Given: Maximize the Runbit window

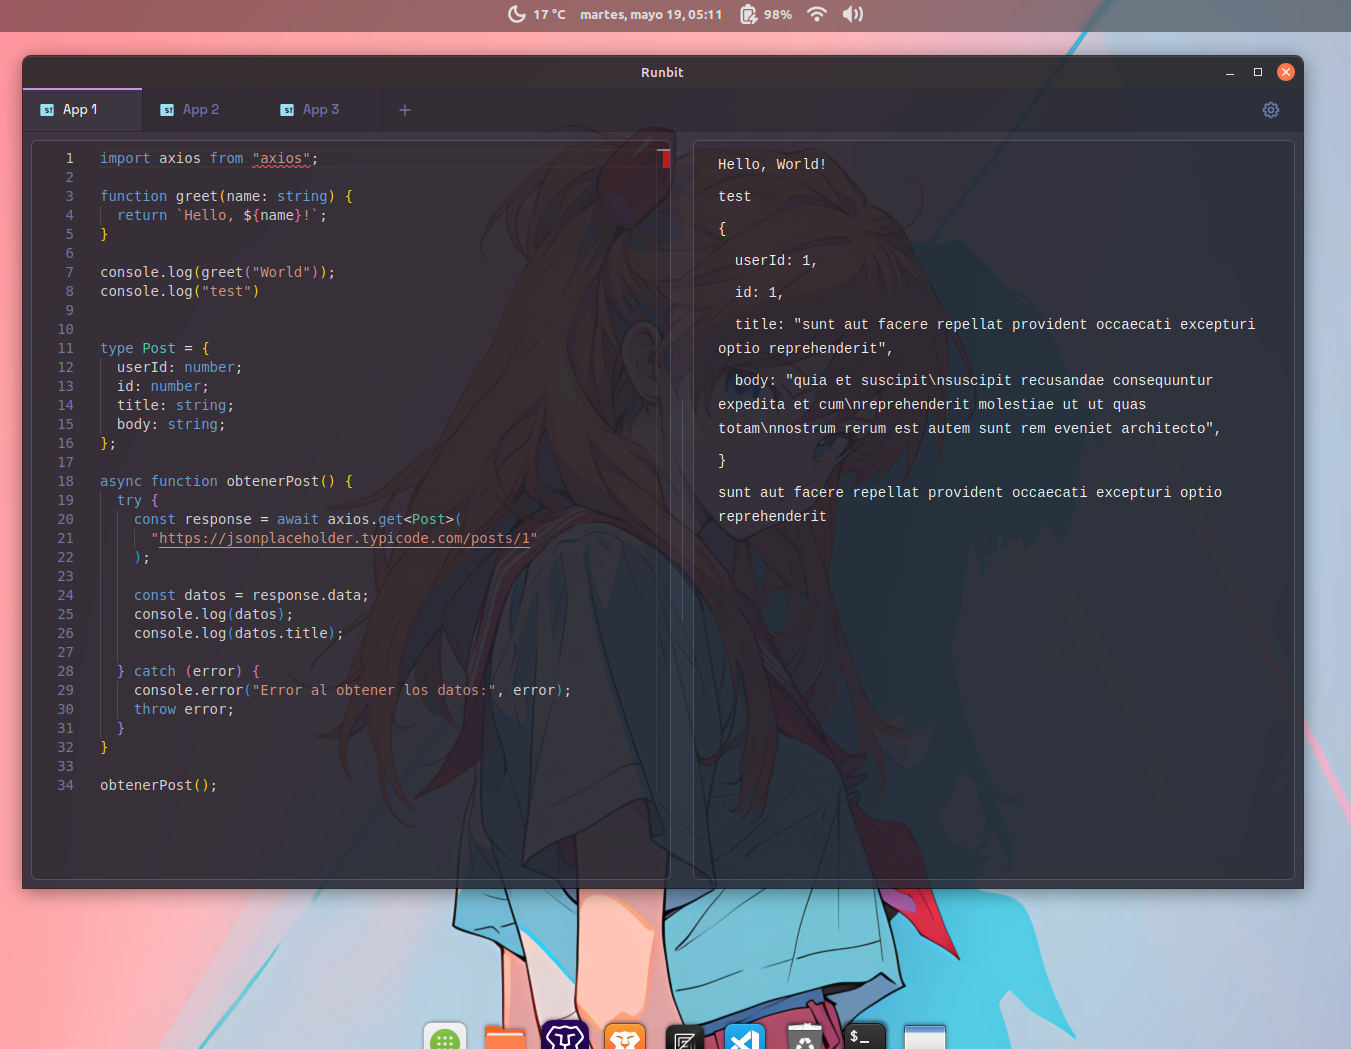Looking at the screenshot, I should 1258,72.
